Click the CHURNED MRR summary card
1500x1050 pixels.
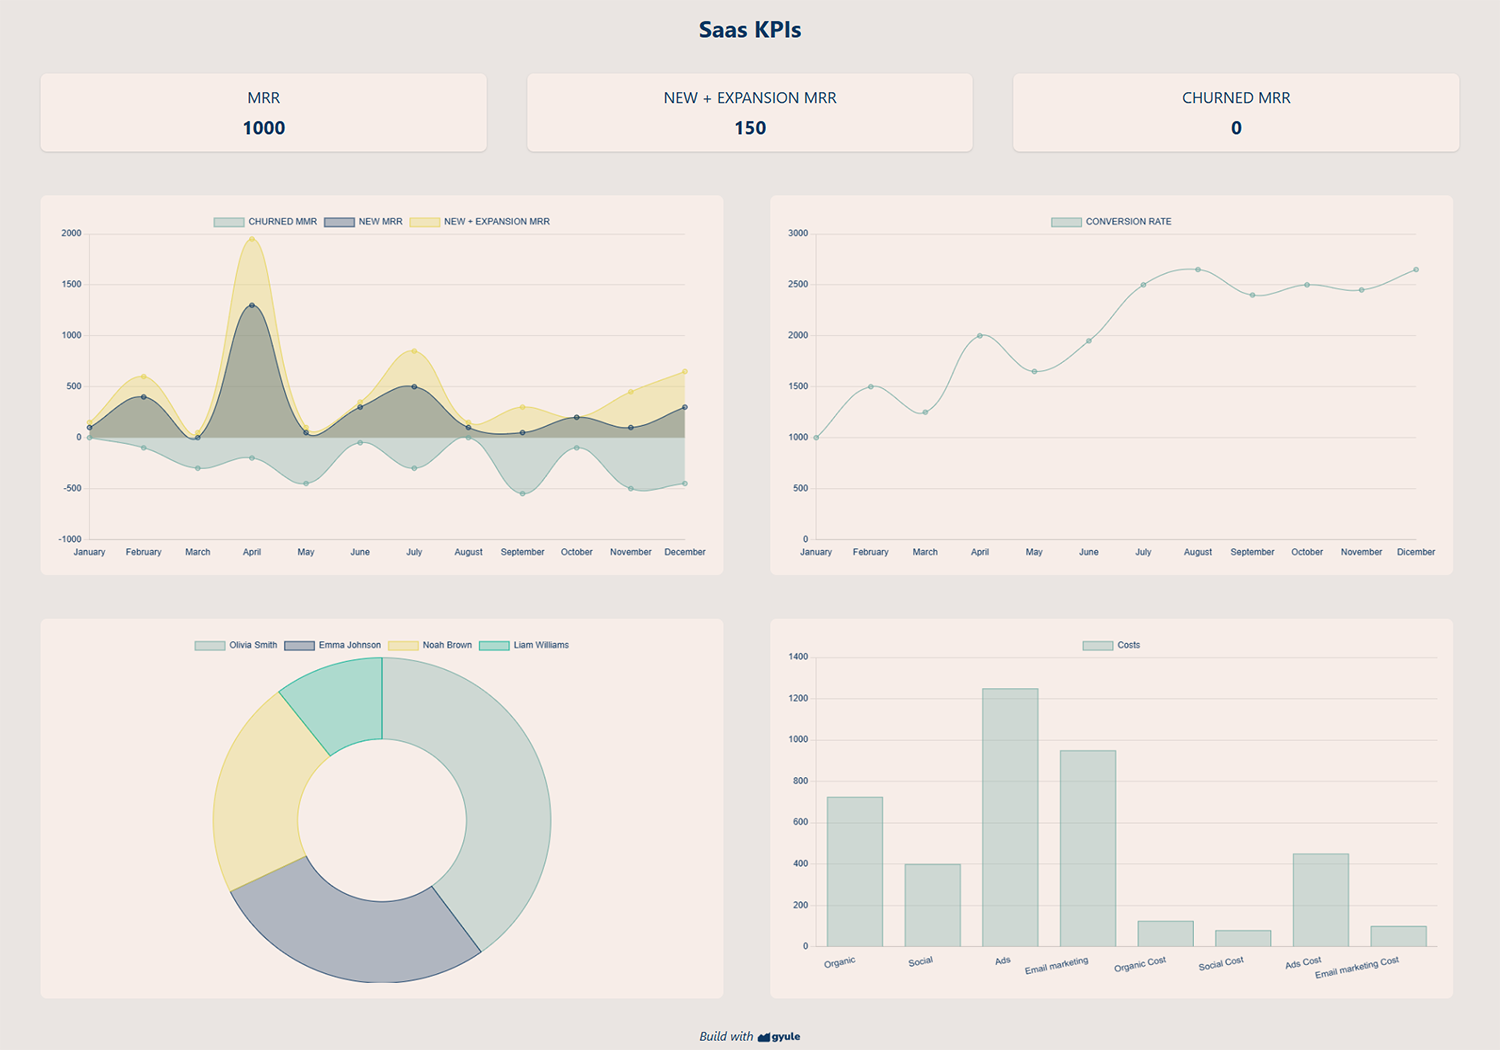pos(1236,113)
